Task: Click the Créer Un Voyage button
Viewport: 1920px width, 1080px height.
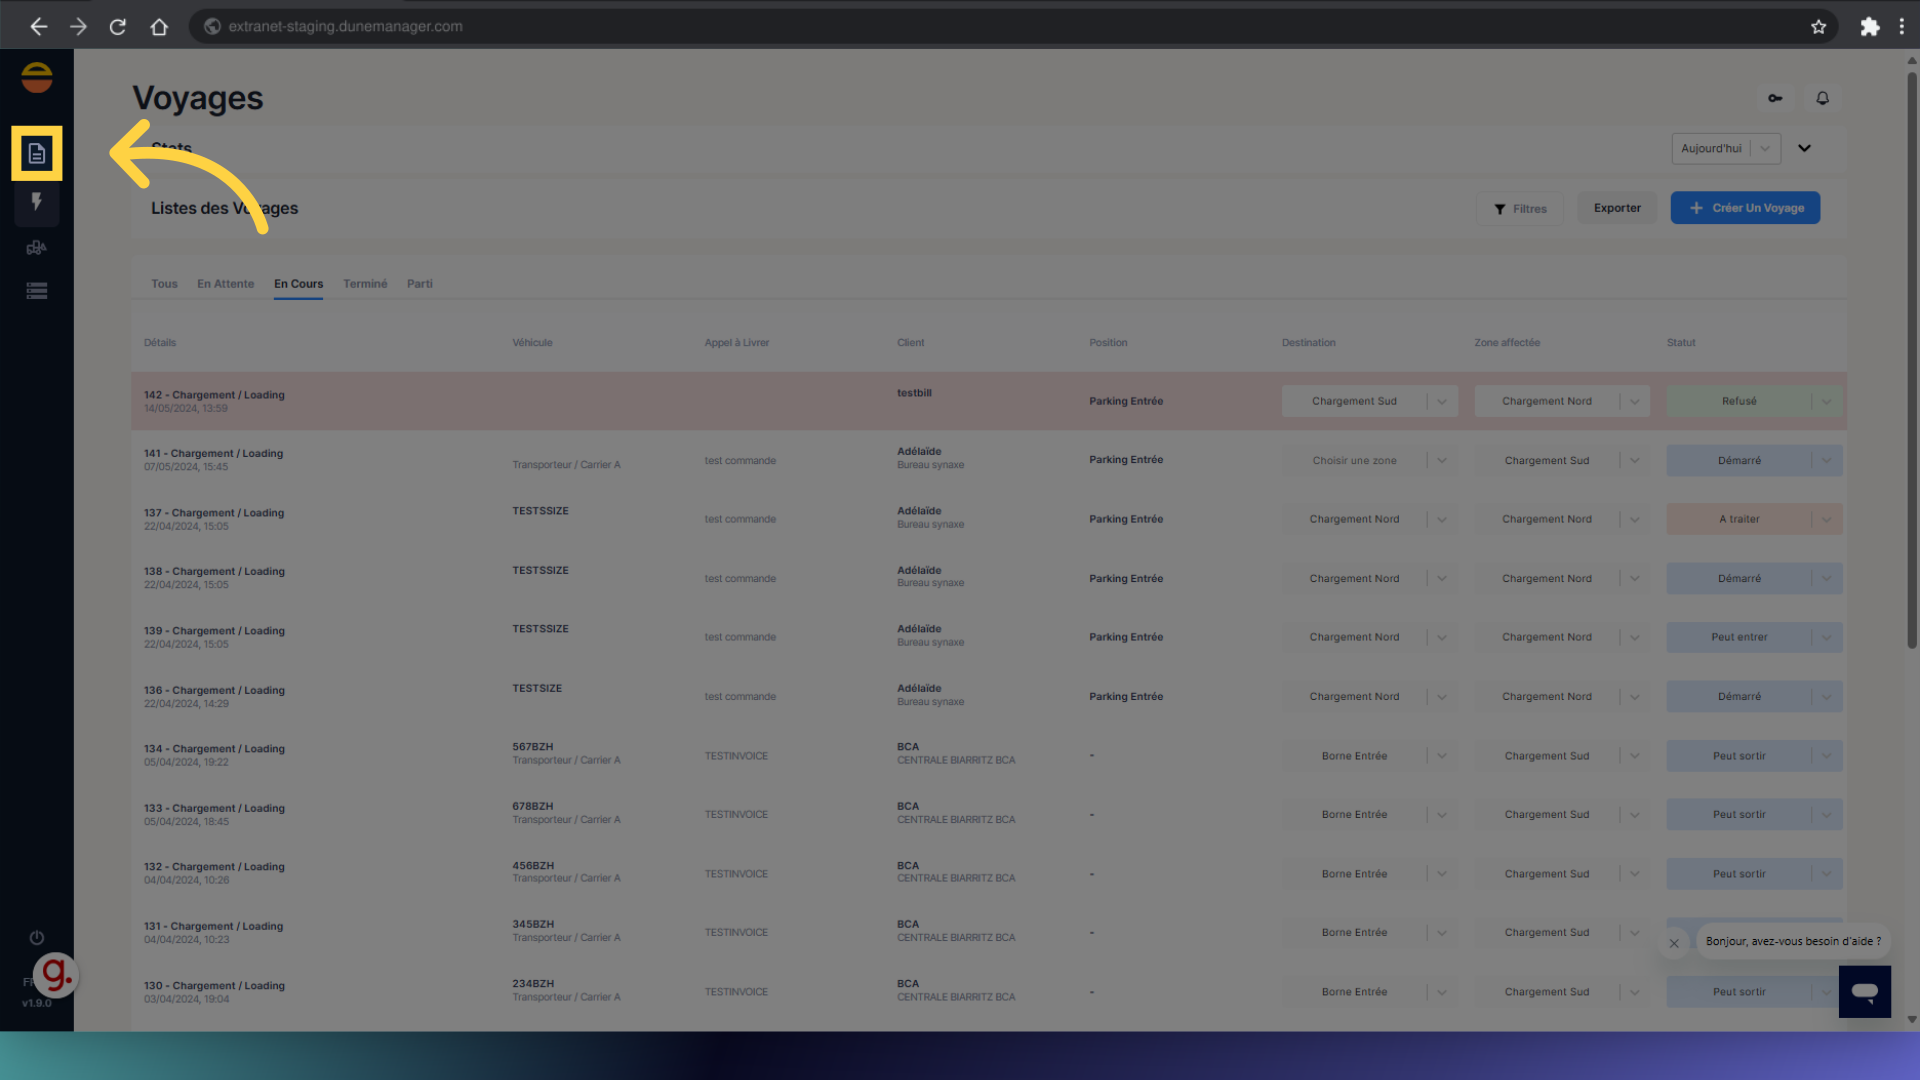Action: 1745,208
